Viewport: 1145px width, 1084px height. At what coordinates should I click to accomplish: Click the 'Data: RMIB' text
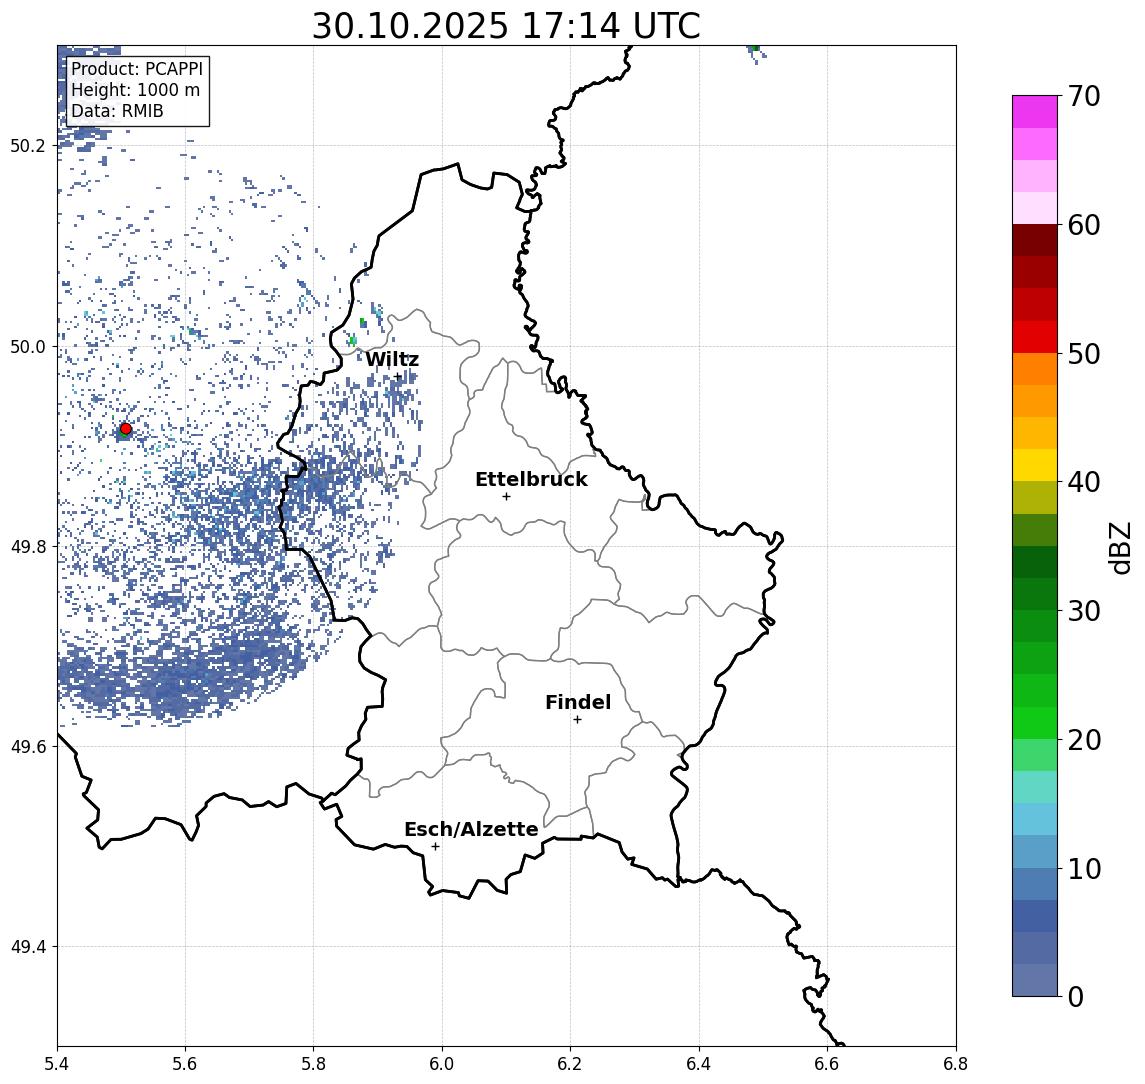point(117,111)
